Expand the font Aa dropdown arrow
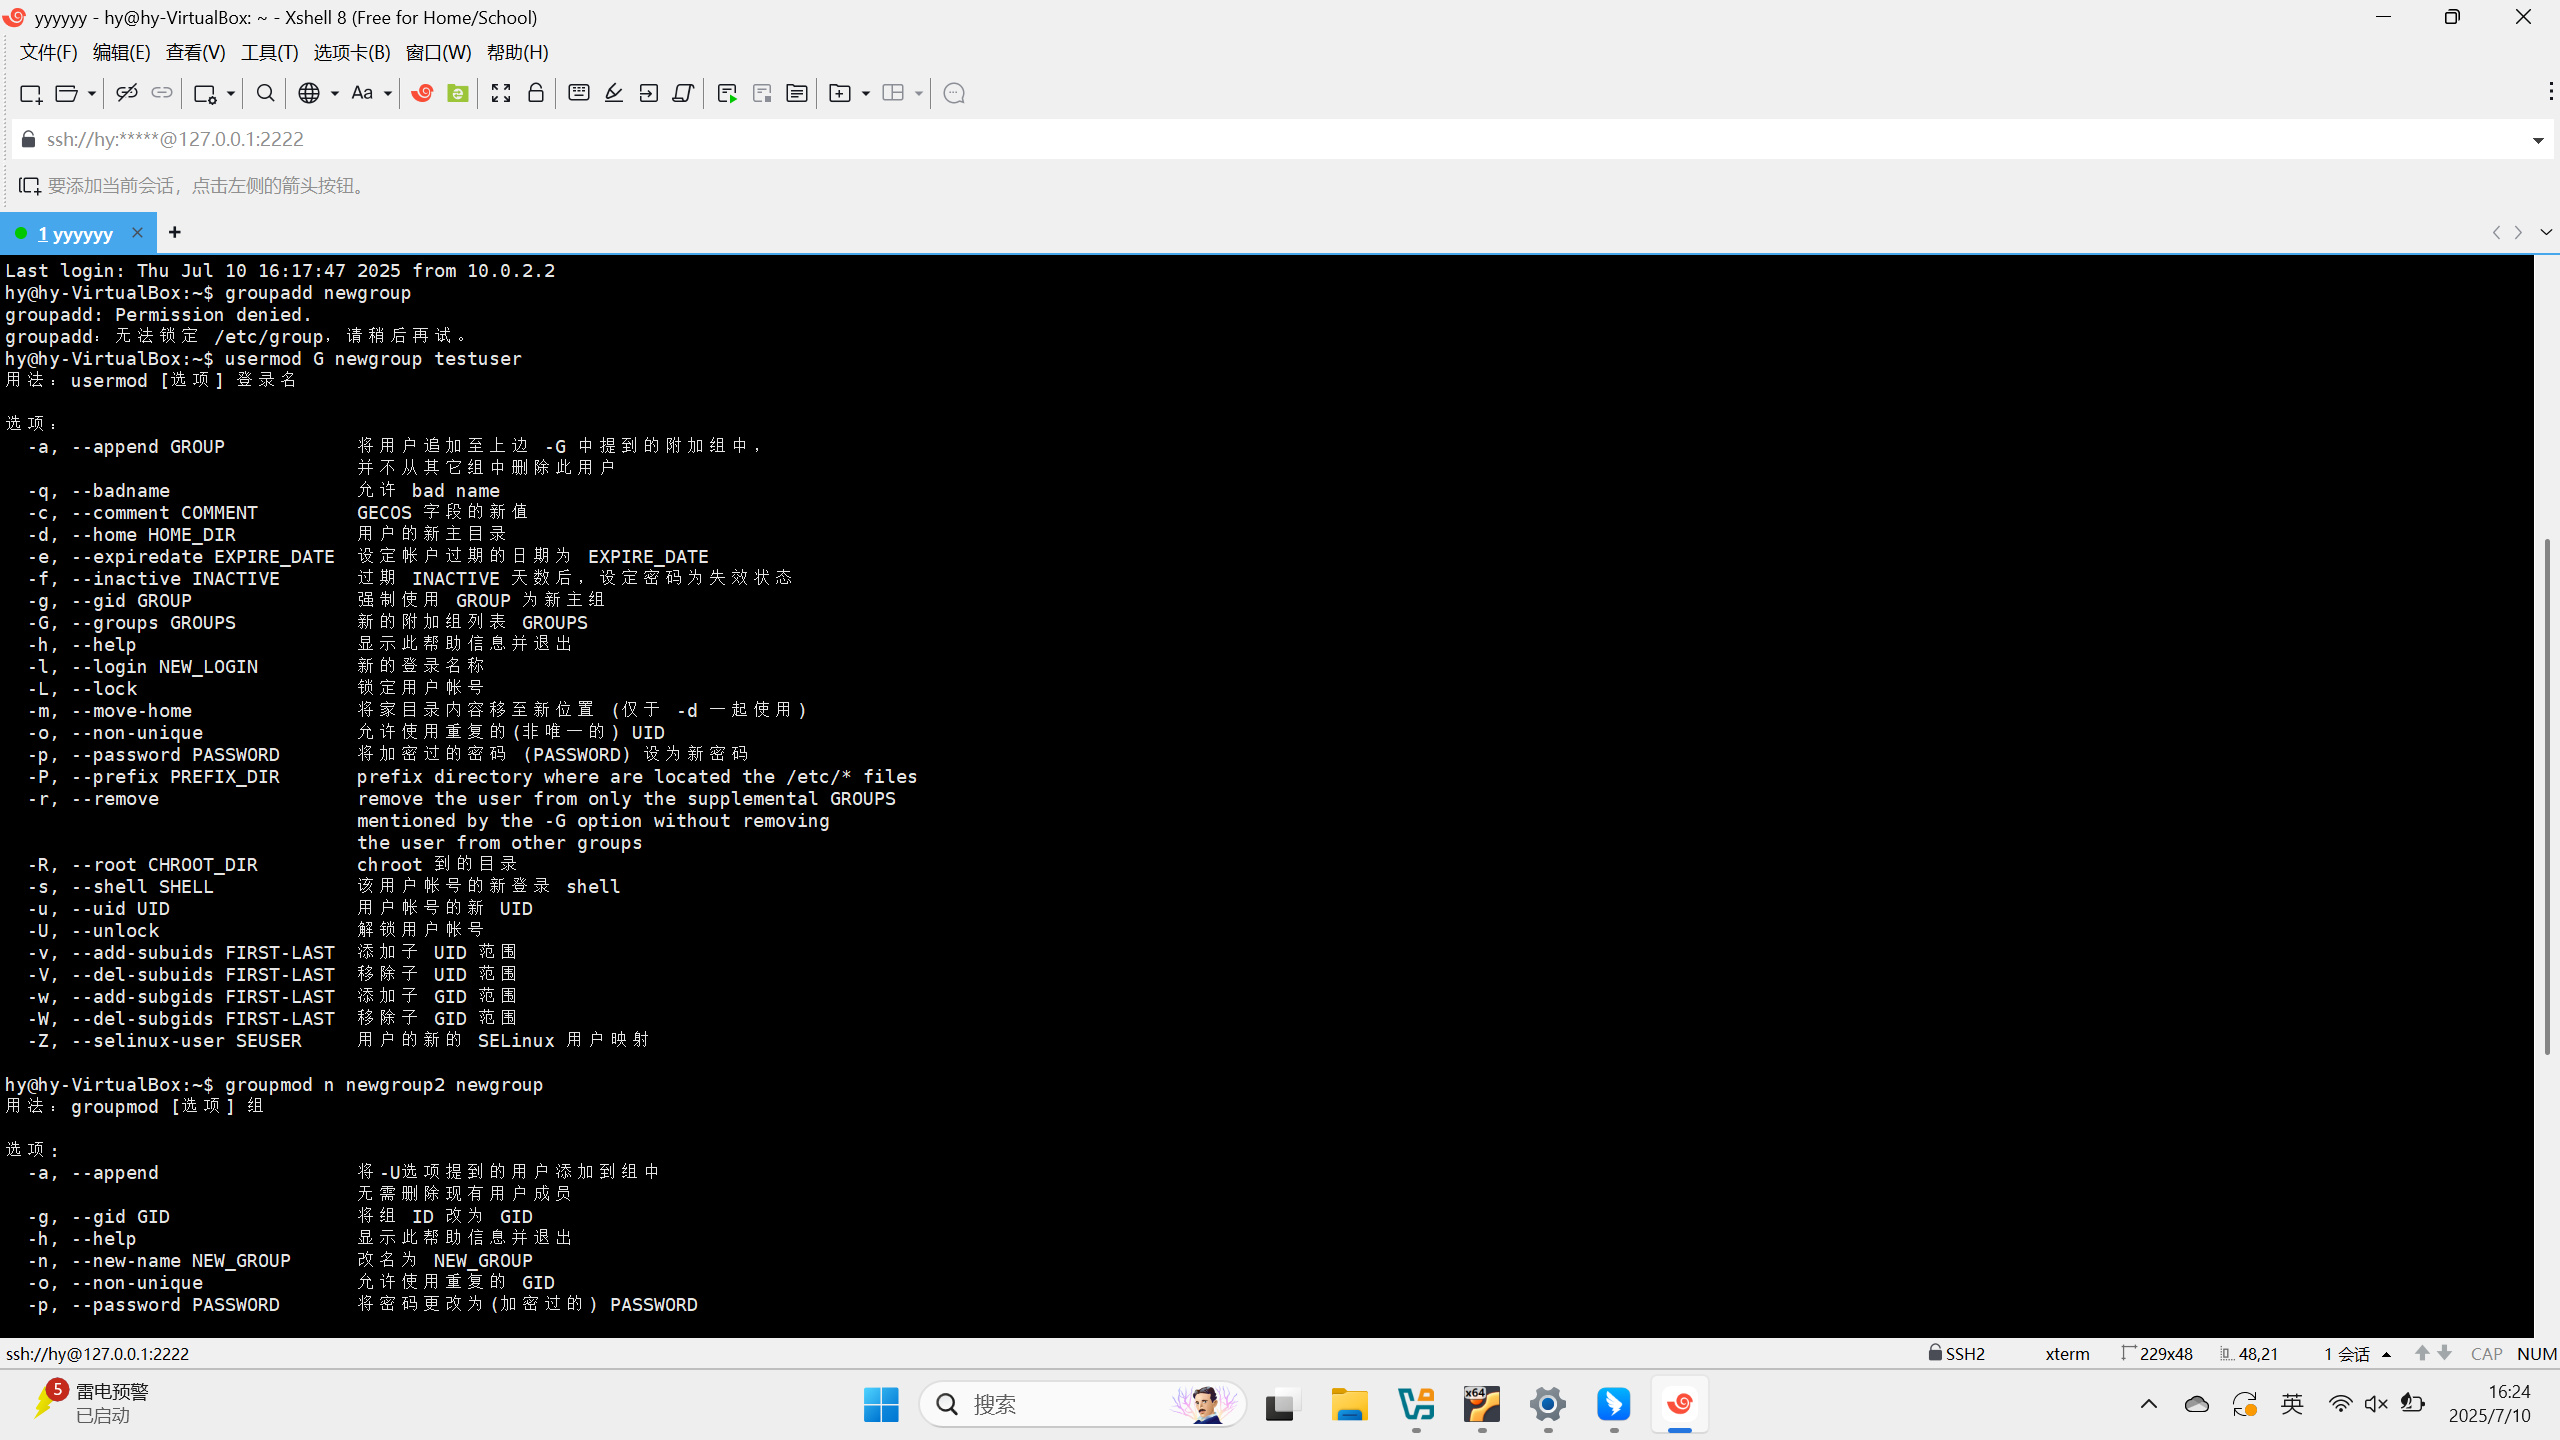Screen dimensions: 2560x1440 388,93
